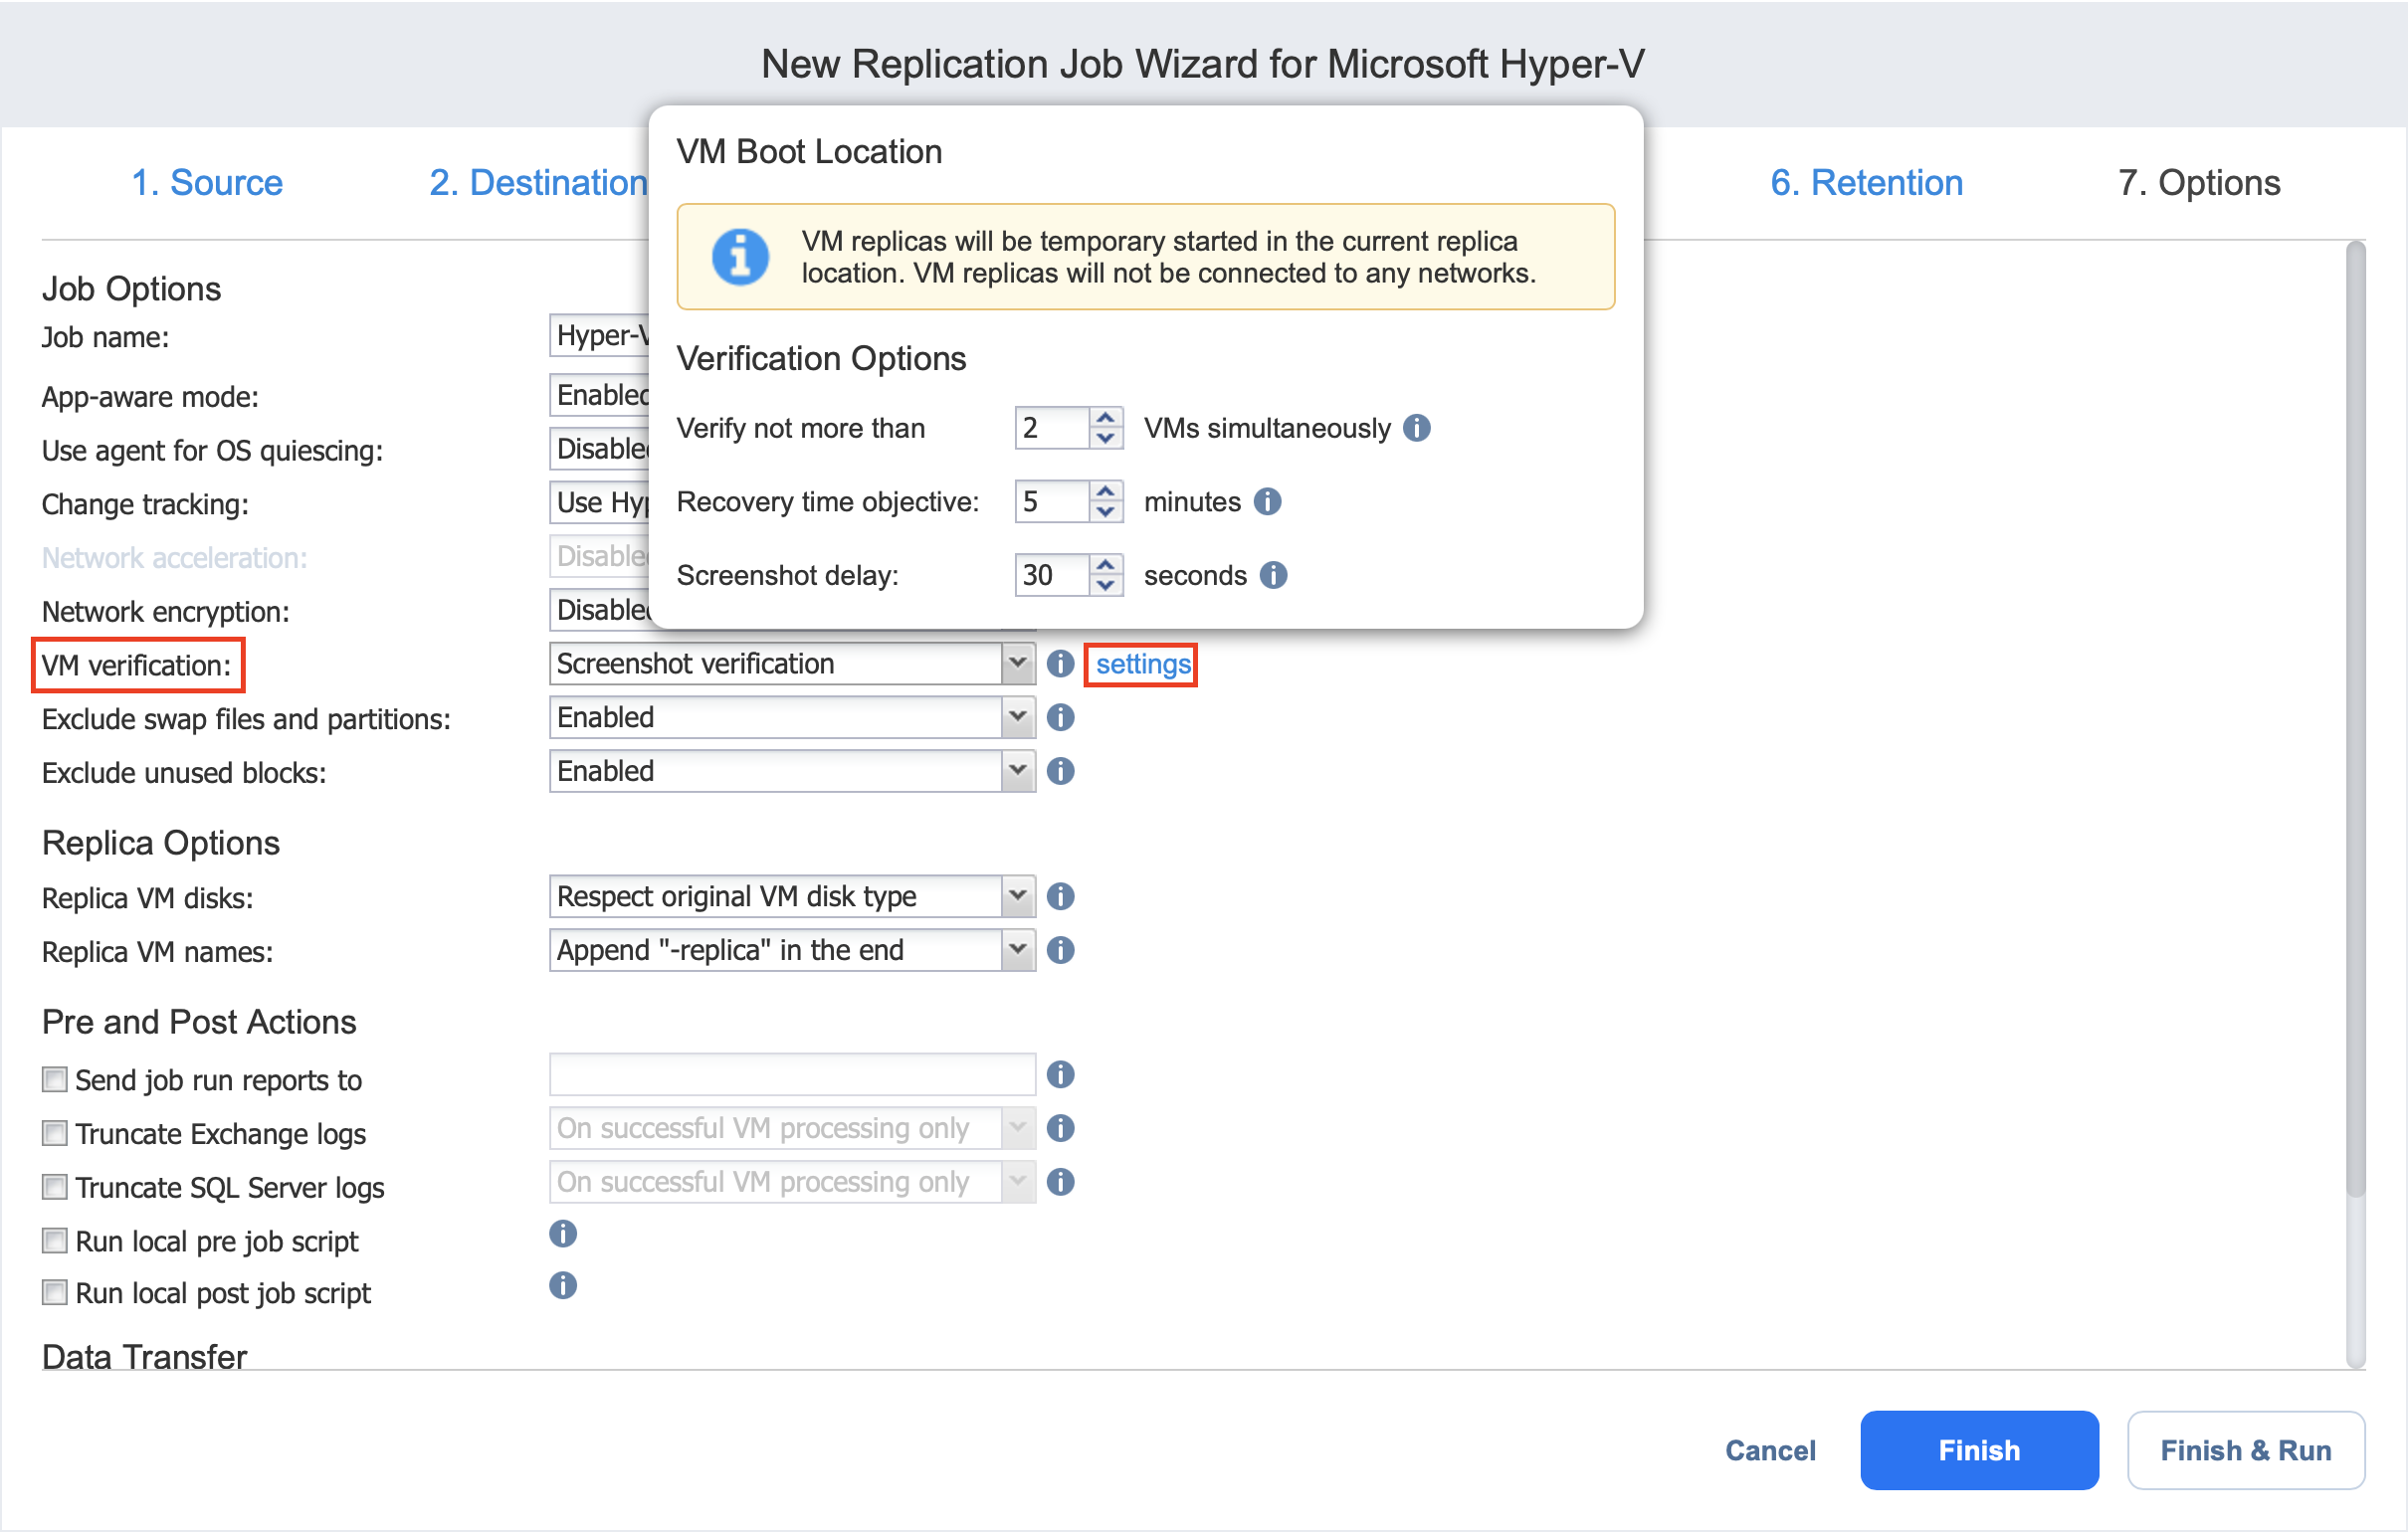Go to 6. Retention step
The image size is (2408, 1532).
tap(1866, 183)
